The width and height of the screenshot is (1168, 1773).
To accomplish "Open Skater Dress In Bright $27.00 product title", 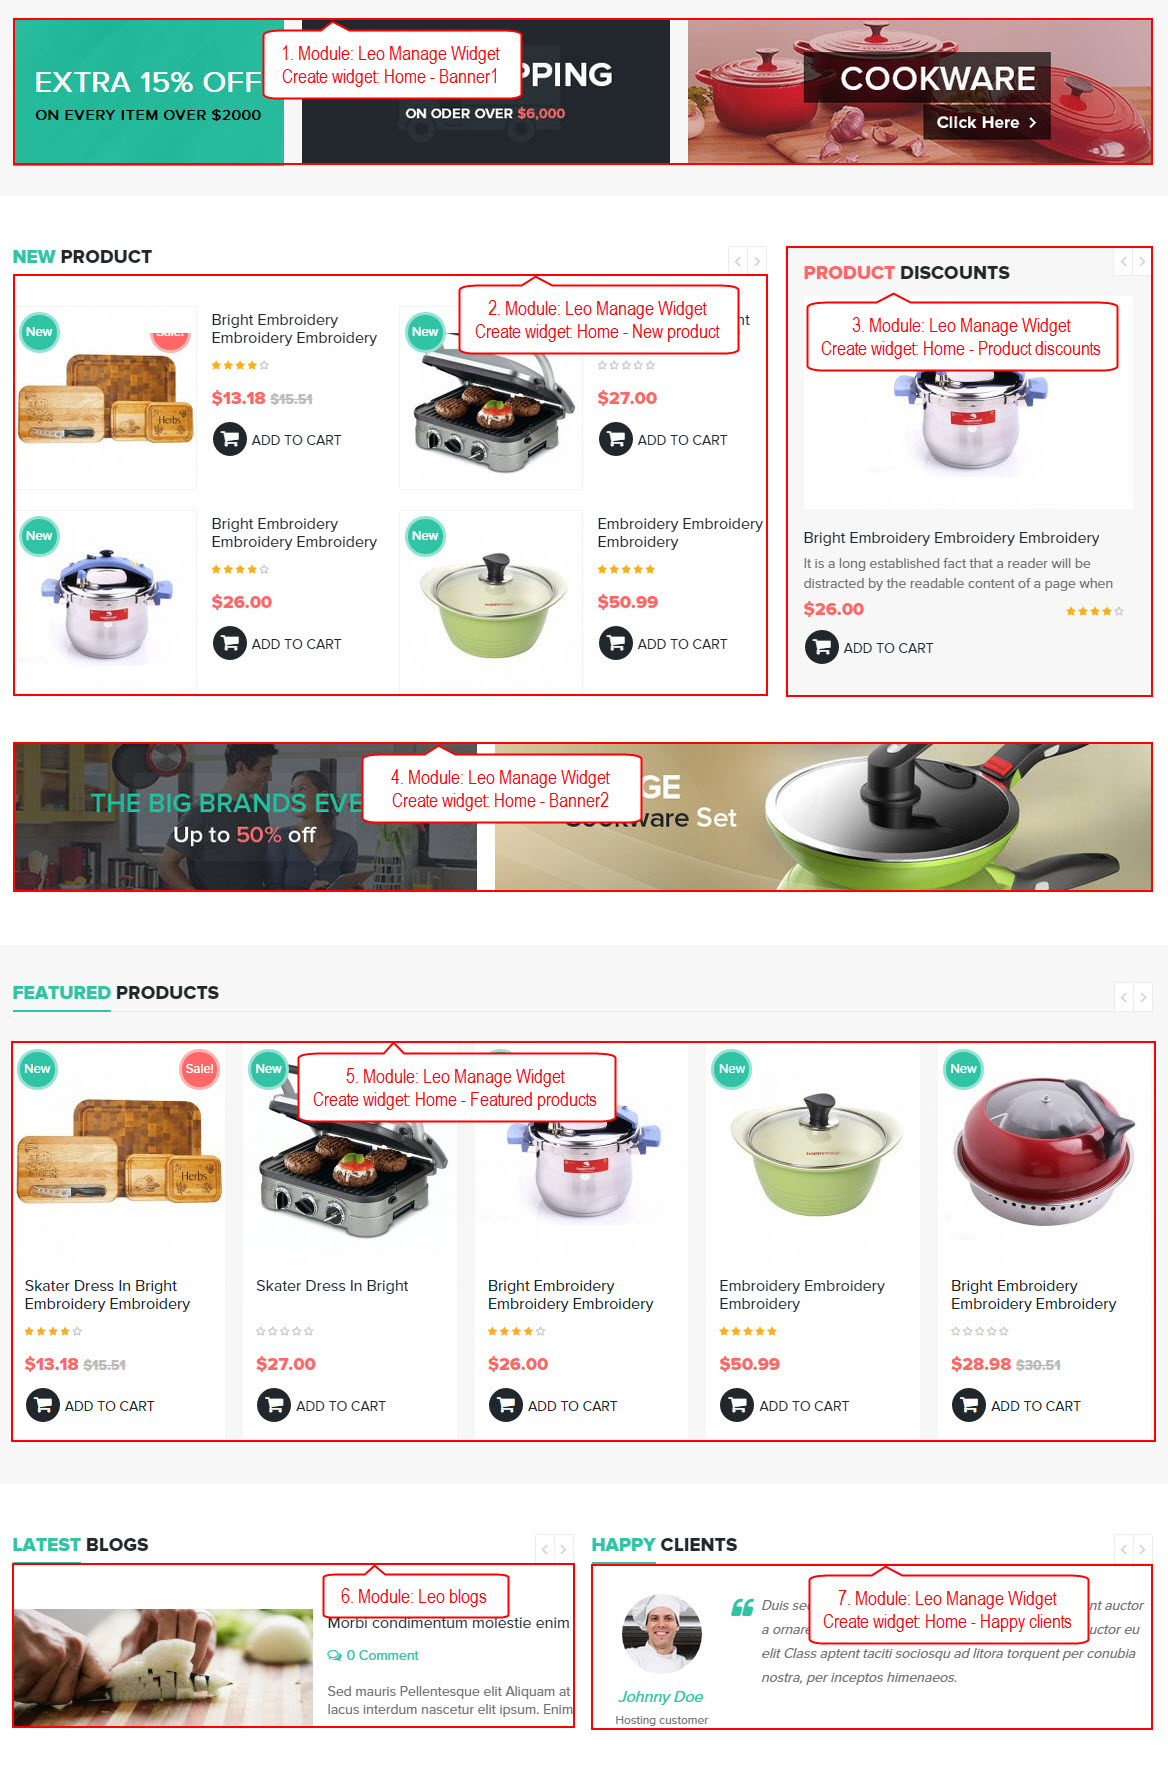I will (x=332, y=1286).
